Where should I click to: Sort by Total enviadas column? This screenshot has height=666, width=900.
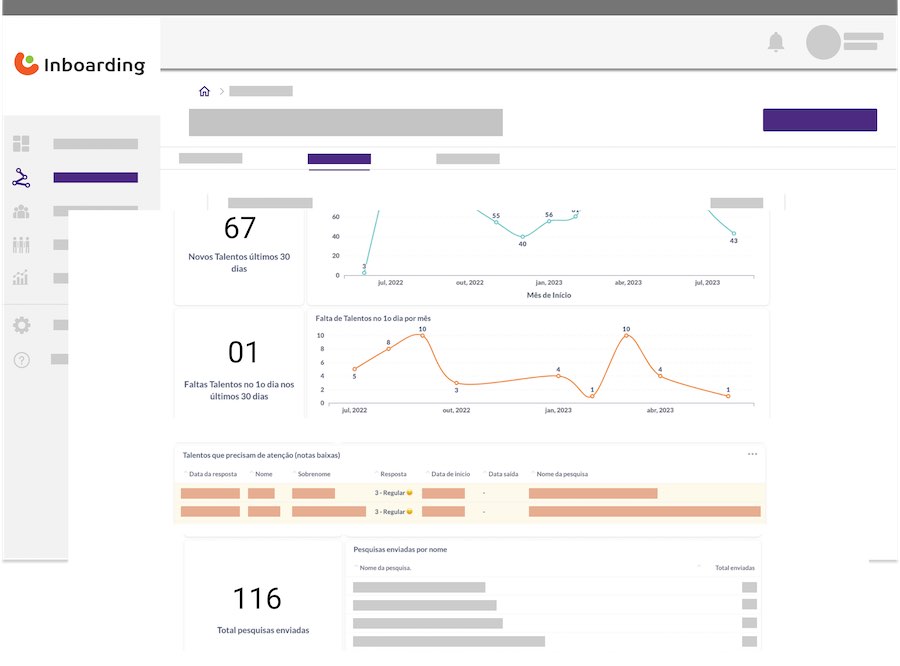point(735,568)
